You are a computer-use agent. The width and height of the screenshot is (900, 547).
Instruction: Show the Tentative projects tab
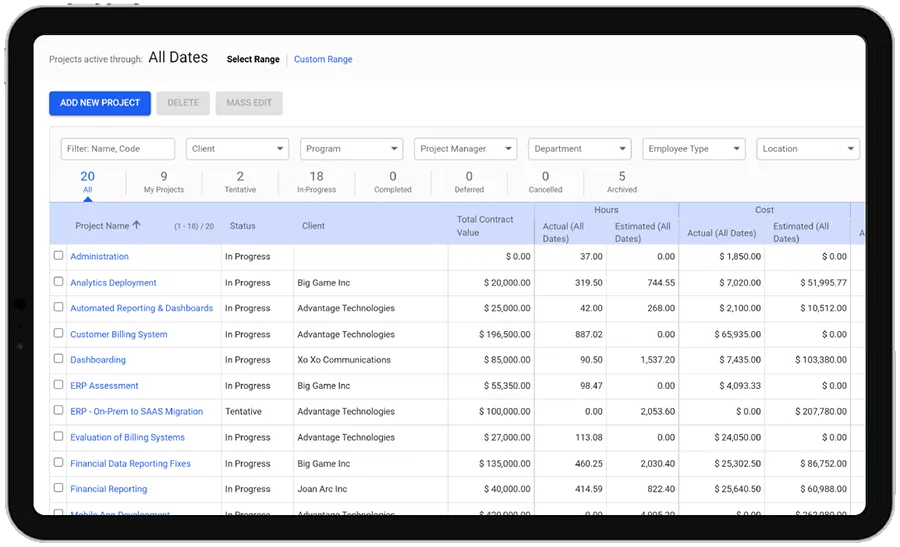pos(240,182)
